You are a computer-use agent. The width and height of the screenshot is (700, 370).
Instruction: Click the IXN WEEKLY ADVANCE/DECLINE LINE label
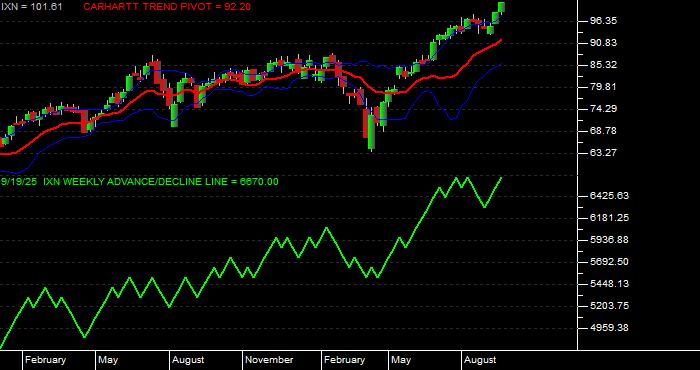click(161, 182)
